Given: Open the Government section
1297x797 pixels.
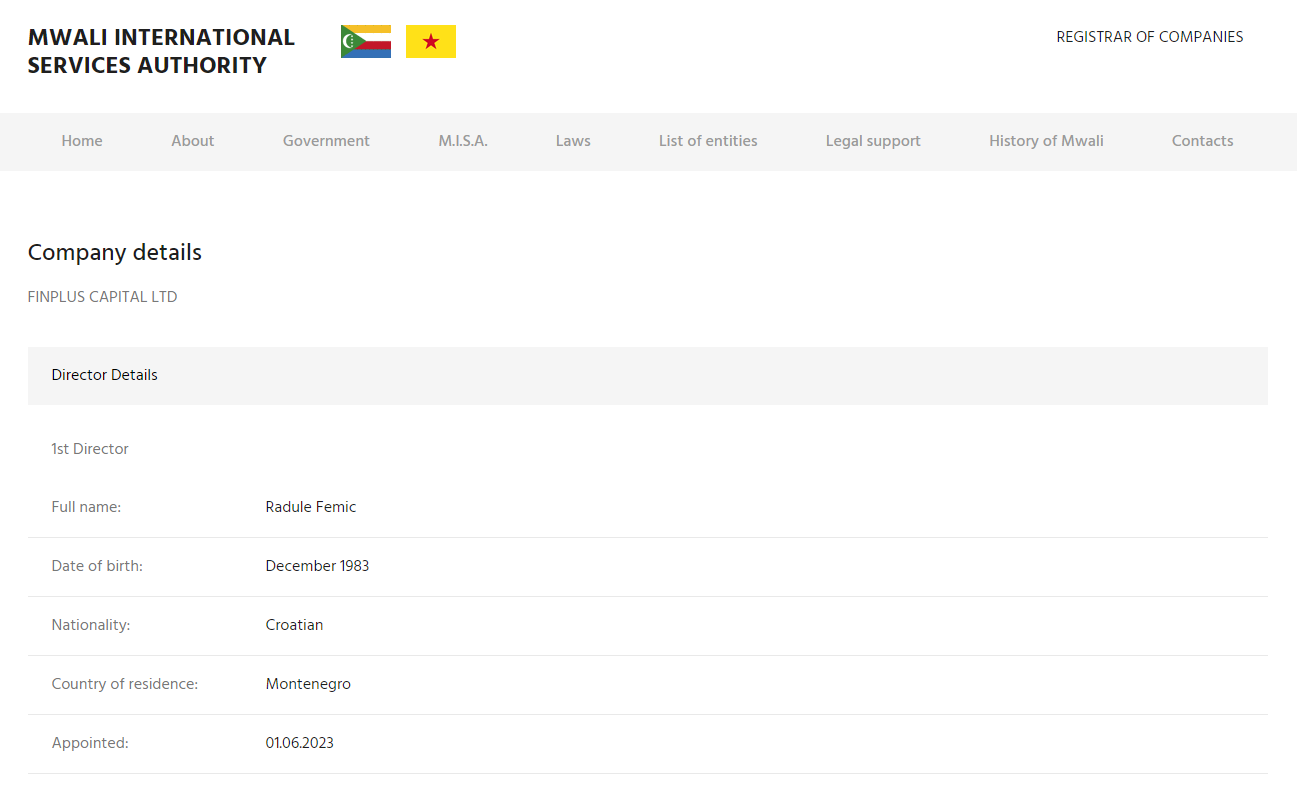Looking at the screenshot, I should (x=326, y=141).
